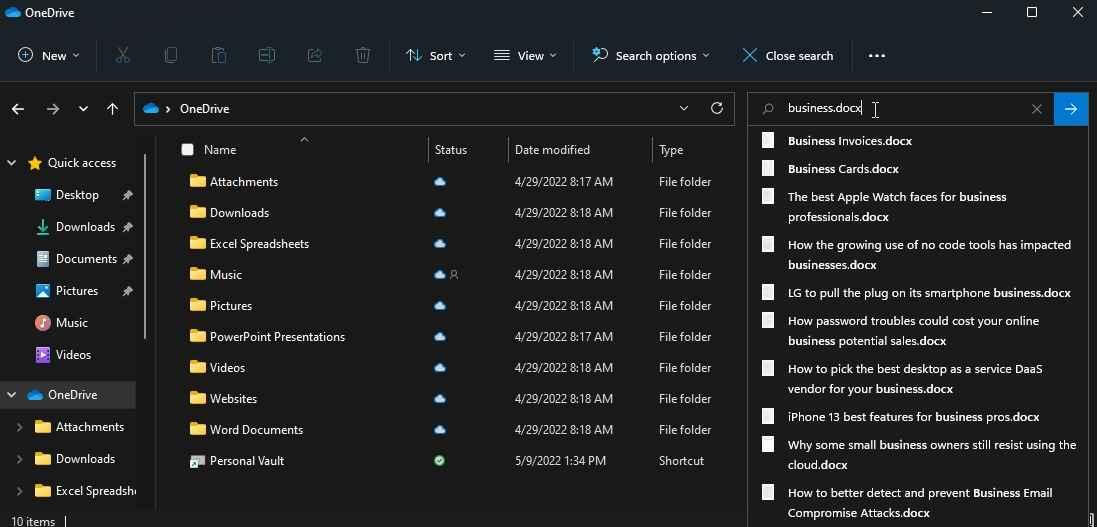Go up one folder level arrow
The height and width of the screenshot is (527, 1097).
coord(112,108)
